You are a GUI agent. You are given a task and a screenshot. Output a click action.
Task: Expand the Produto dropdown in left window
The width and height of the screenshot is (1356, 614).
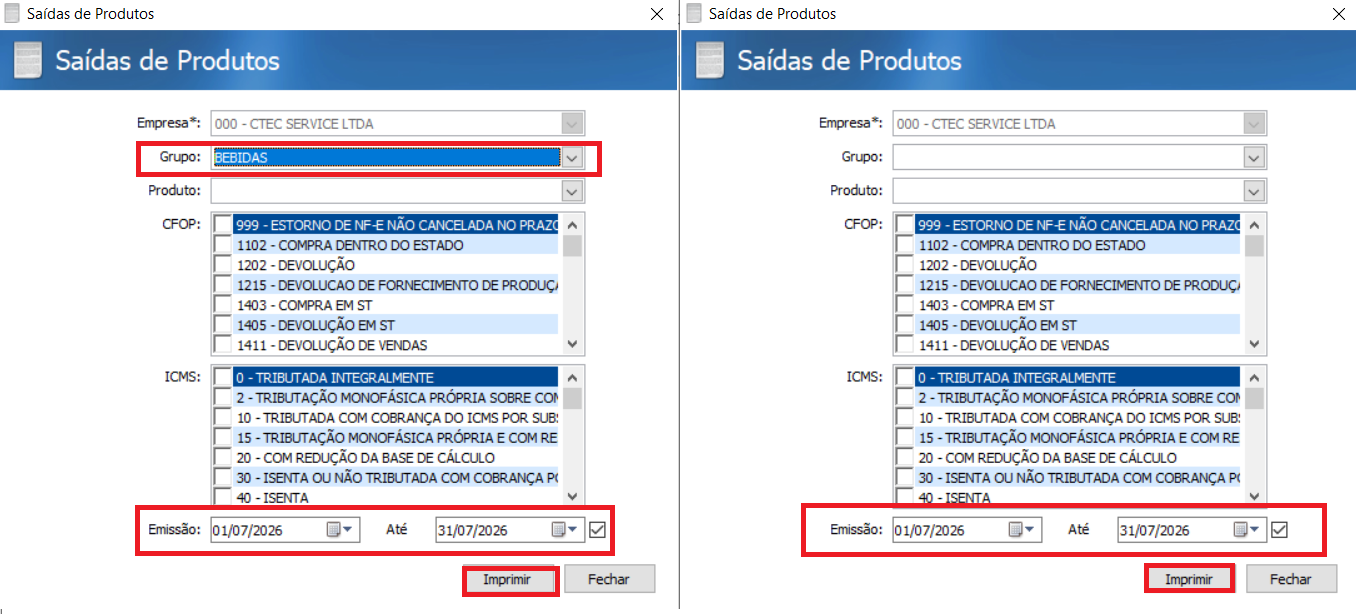pyautogui.click(x=572, y=191)
